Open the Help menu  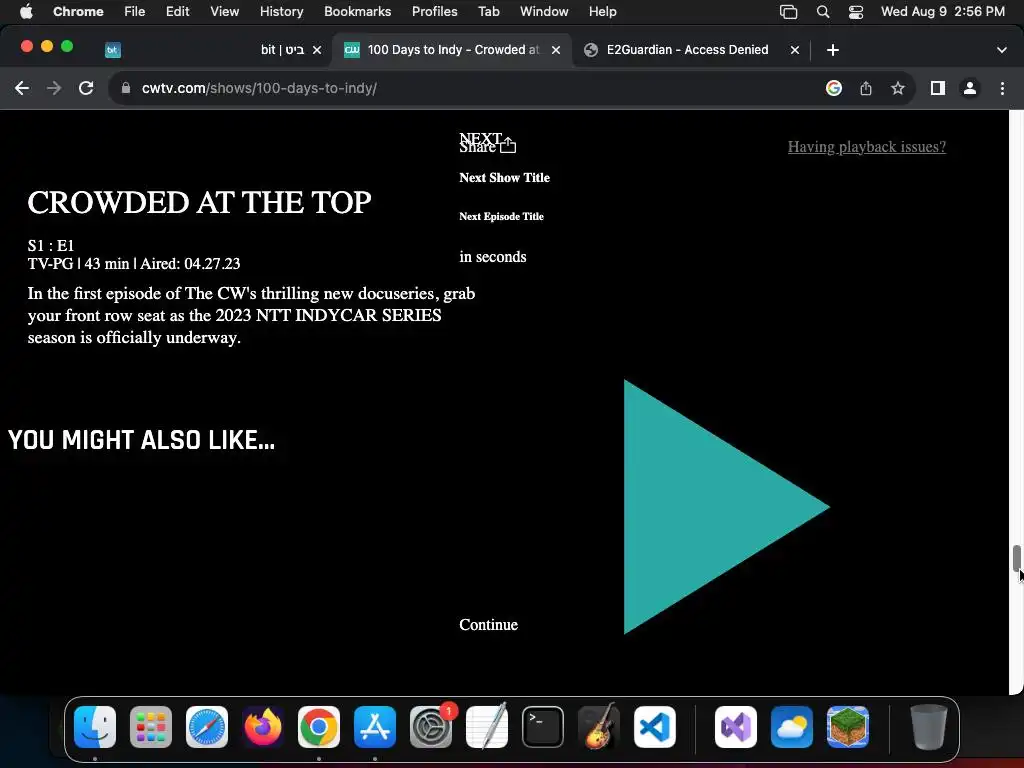[x=602, y=12]
